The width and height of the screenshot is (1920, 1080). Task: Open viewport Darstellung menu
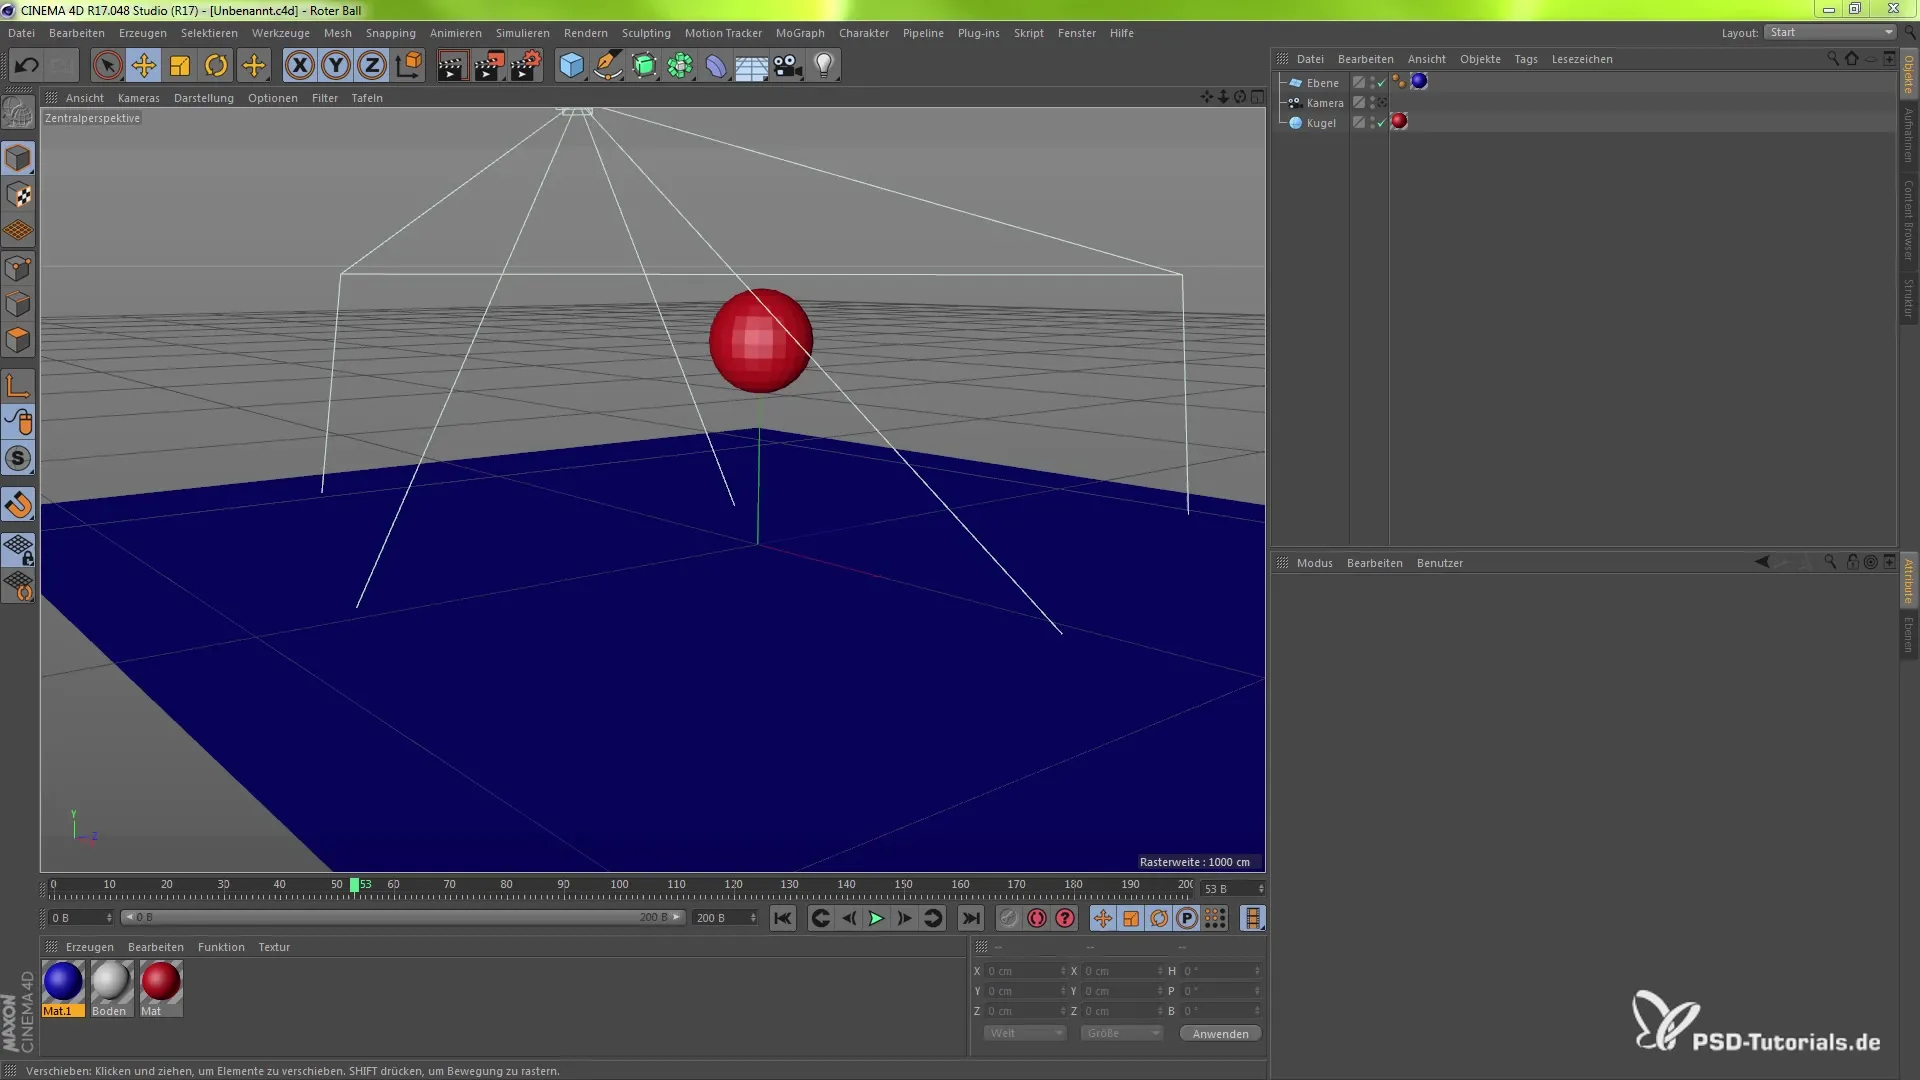pos(203,98)
